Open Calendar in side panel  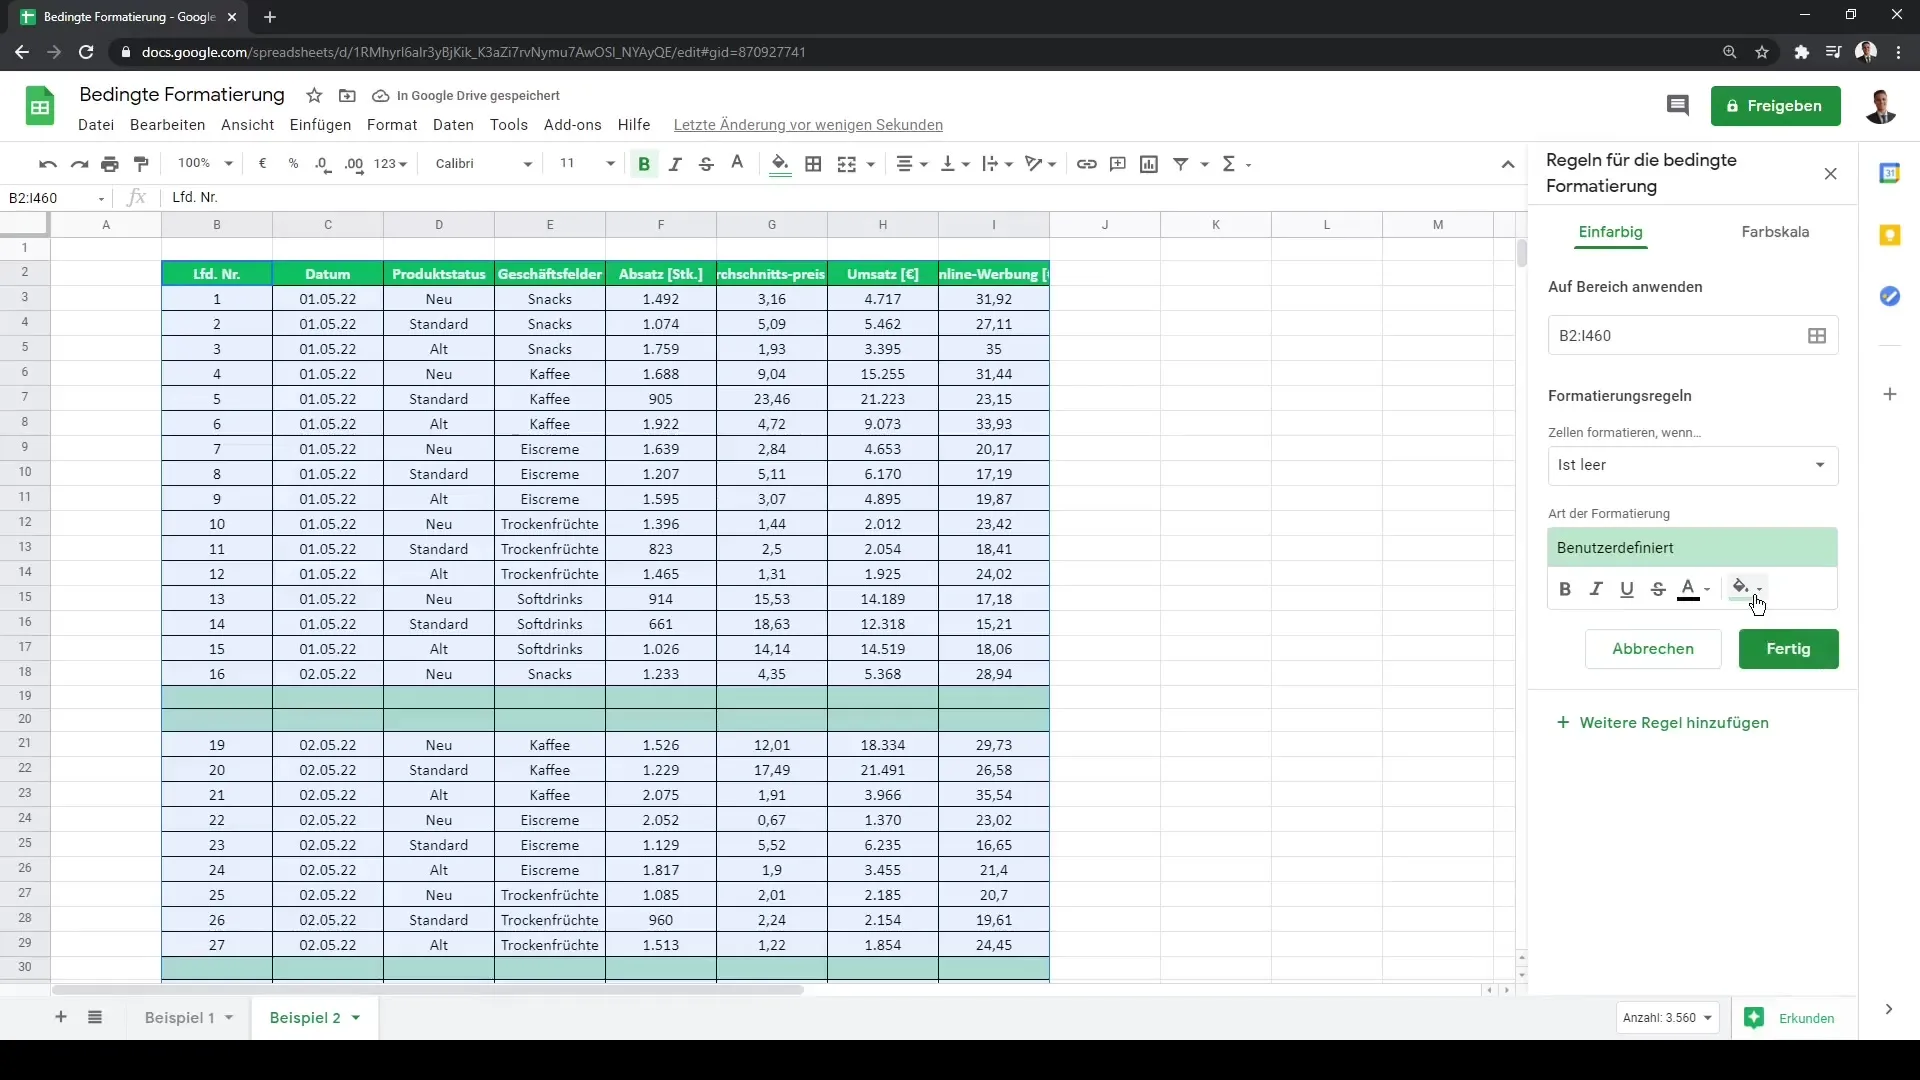pos(1889,173)
